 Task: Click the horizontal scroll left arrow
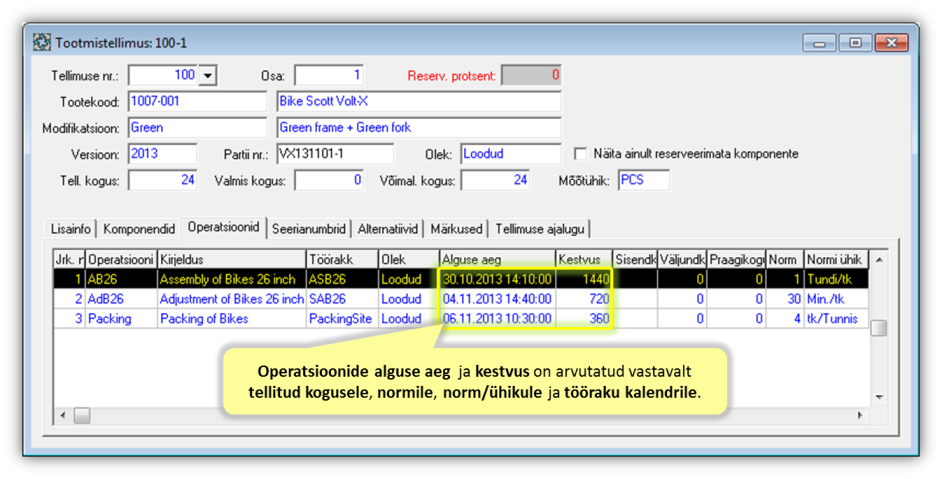tap(63, 415)
